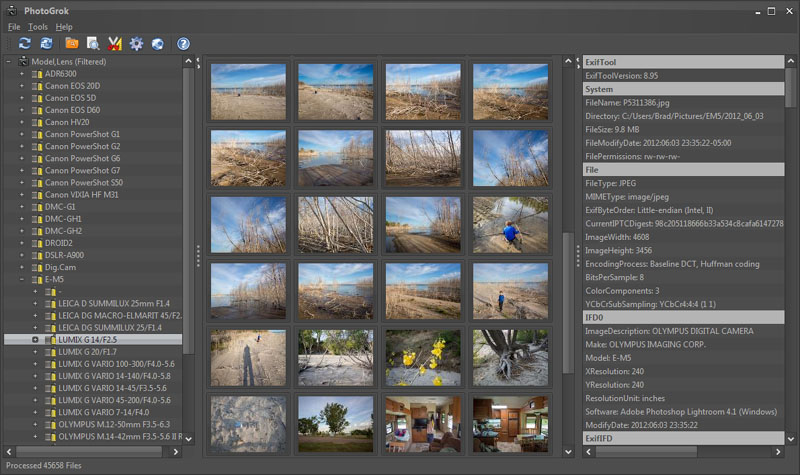
Task: Select thumbnail of boy in blue crouching
Action: (510, 225)
